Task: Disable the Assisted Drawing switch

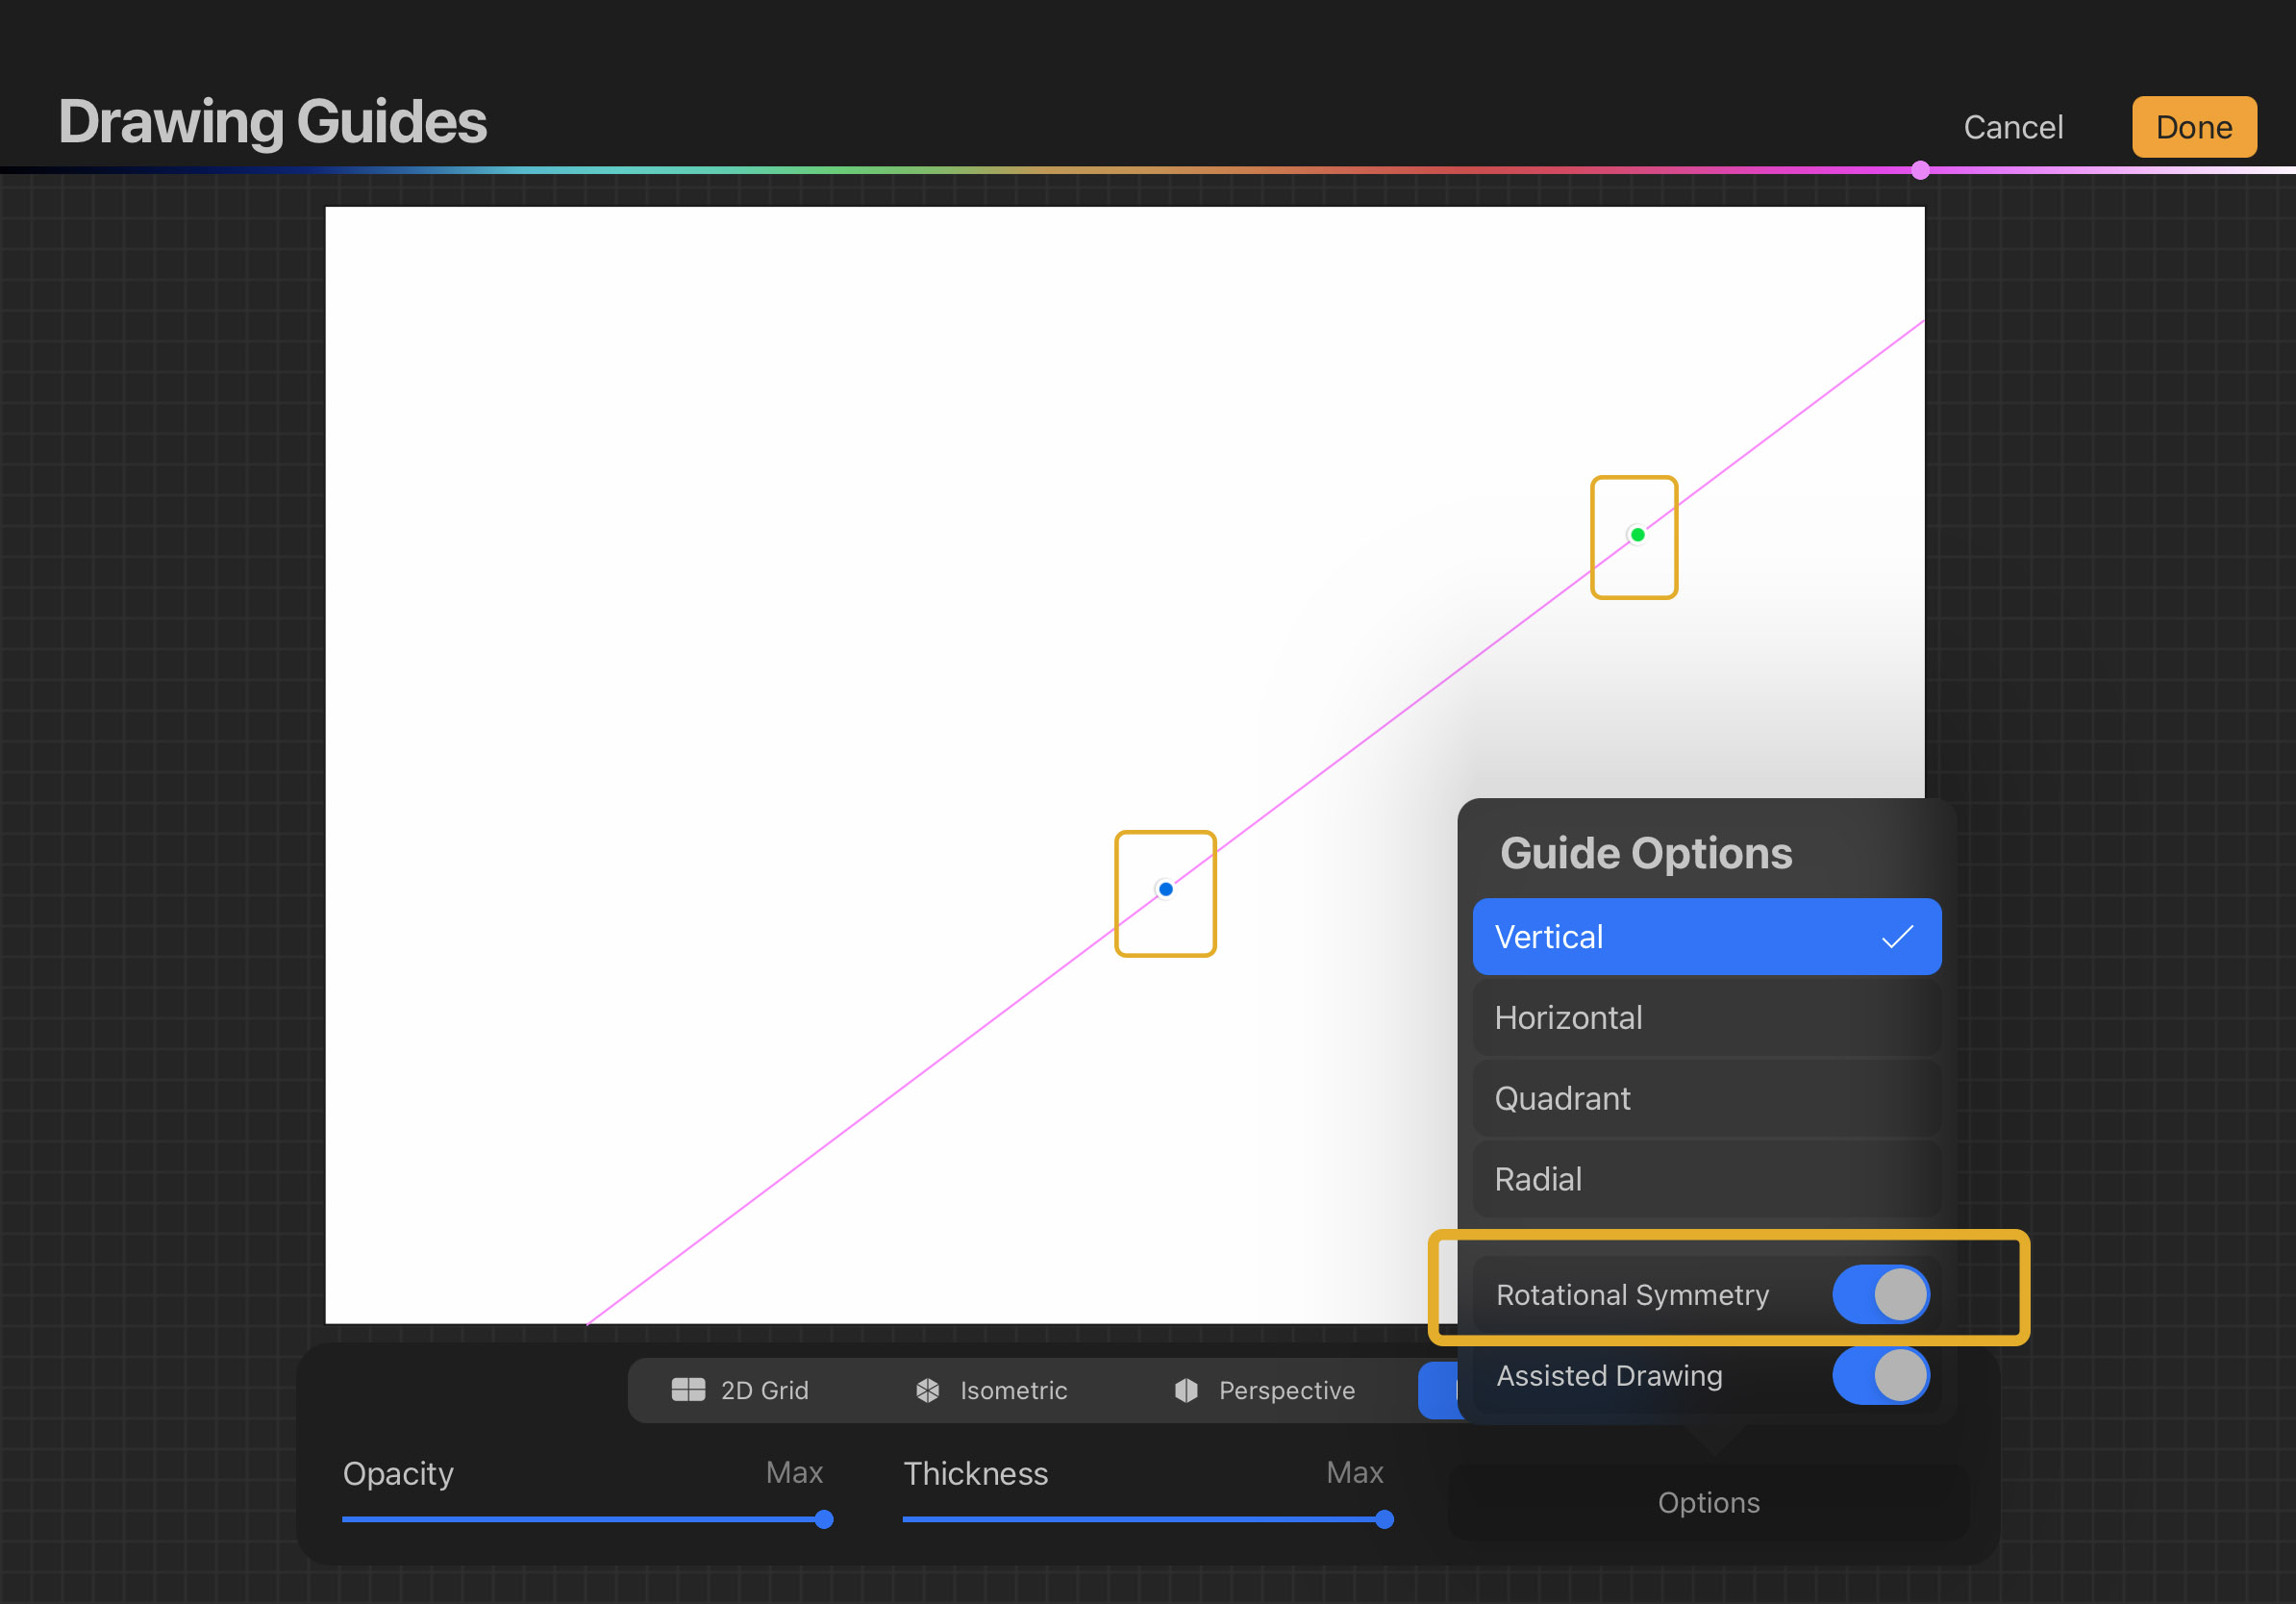Action: coord(1880,1376)
